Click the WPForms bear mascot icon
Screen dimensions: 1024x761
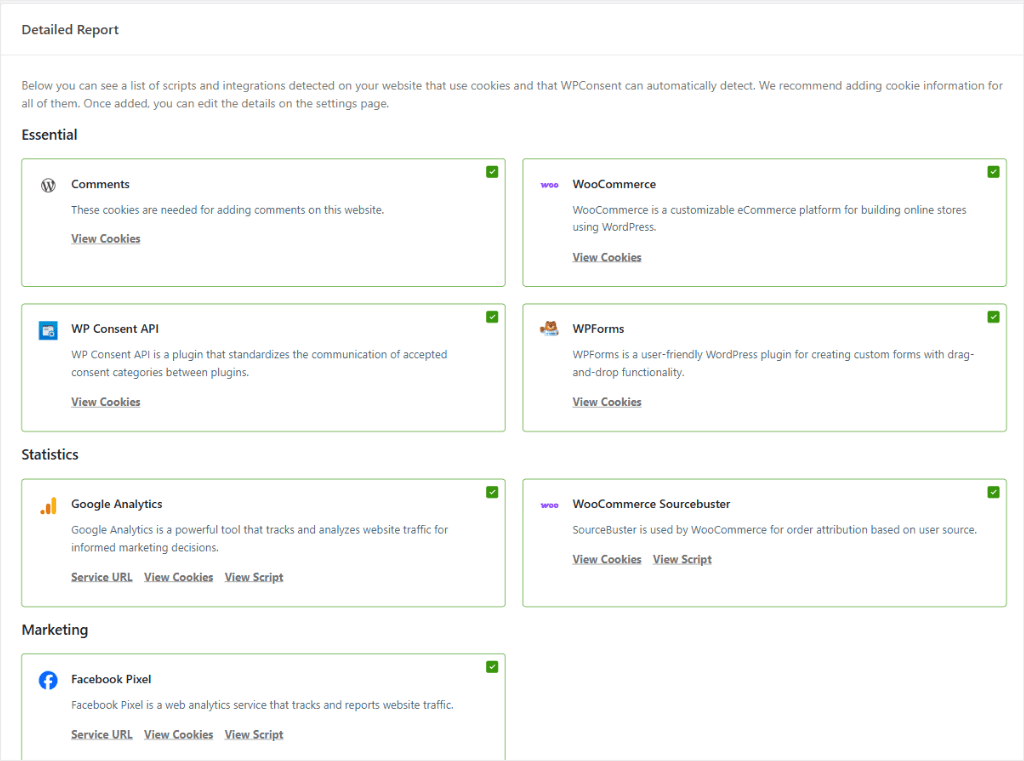pyautogui.click(x=549, y=329)
